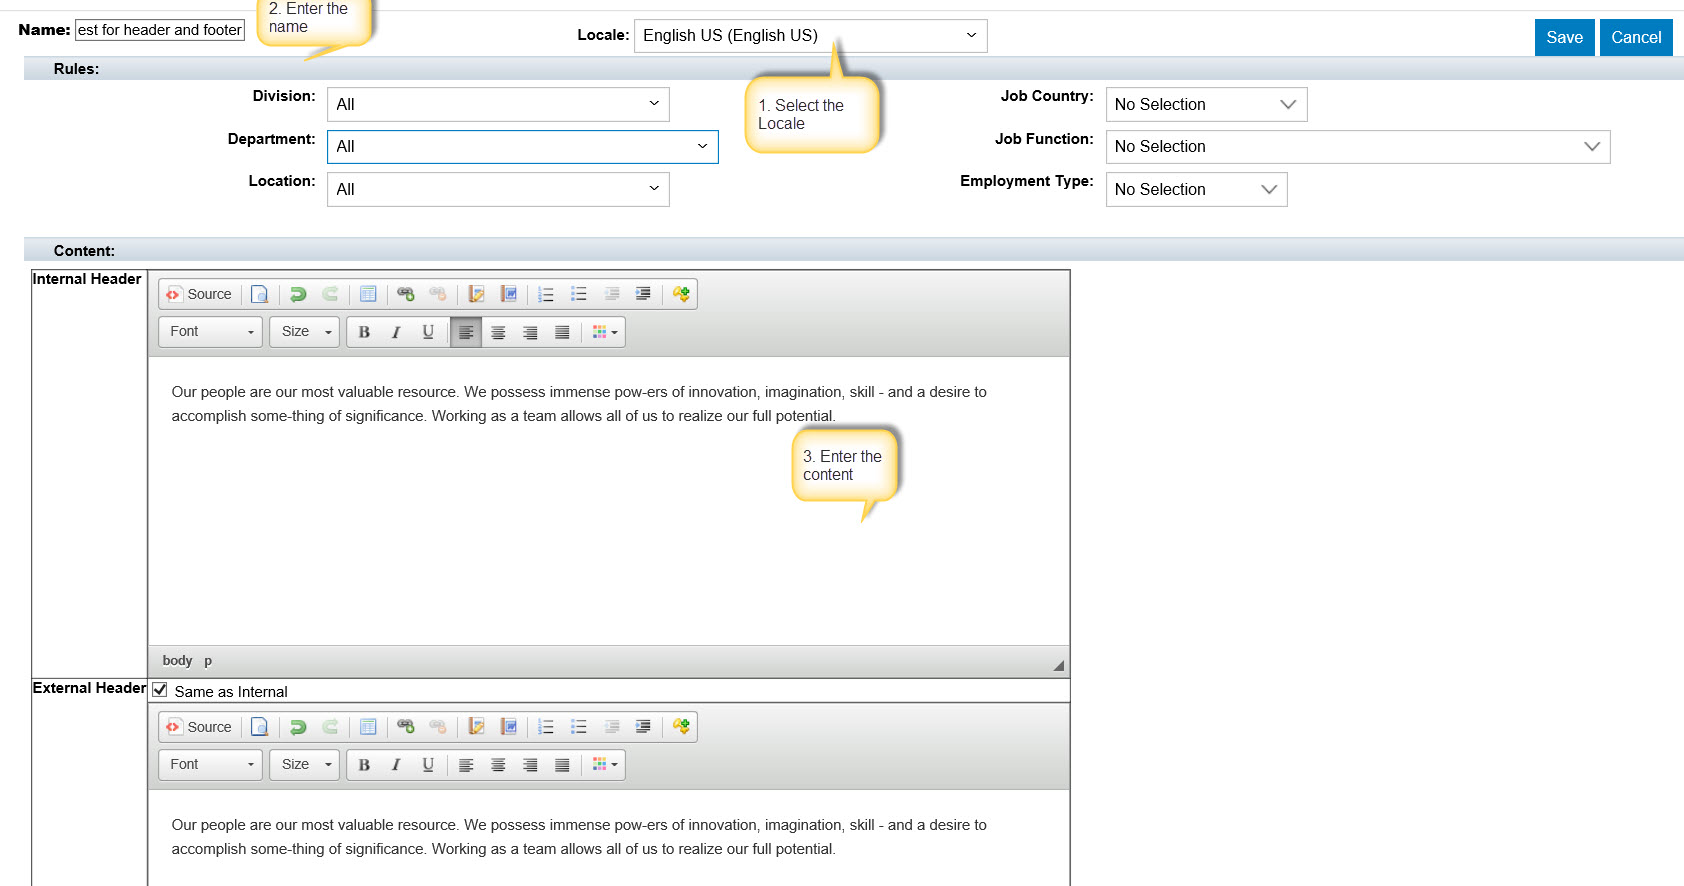Click key-plus token icon in External Header
The width and height of the screenshot is (1684, 886).
click(x=681, y=727)
